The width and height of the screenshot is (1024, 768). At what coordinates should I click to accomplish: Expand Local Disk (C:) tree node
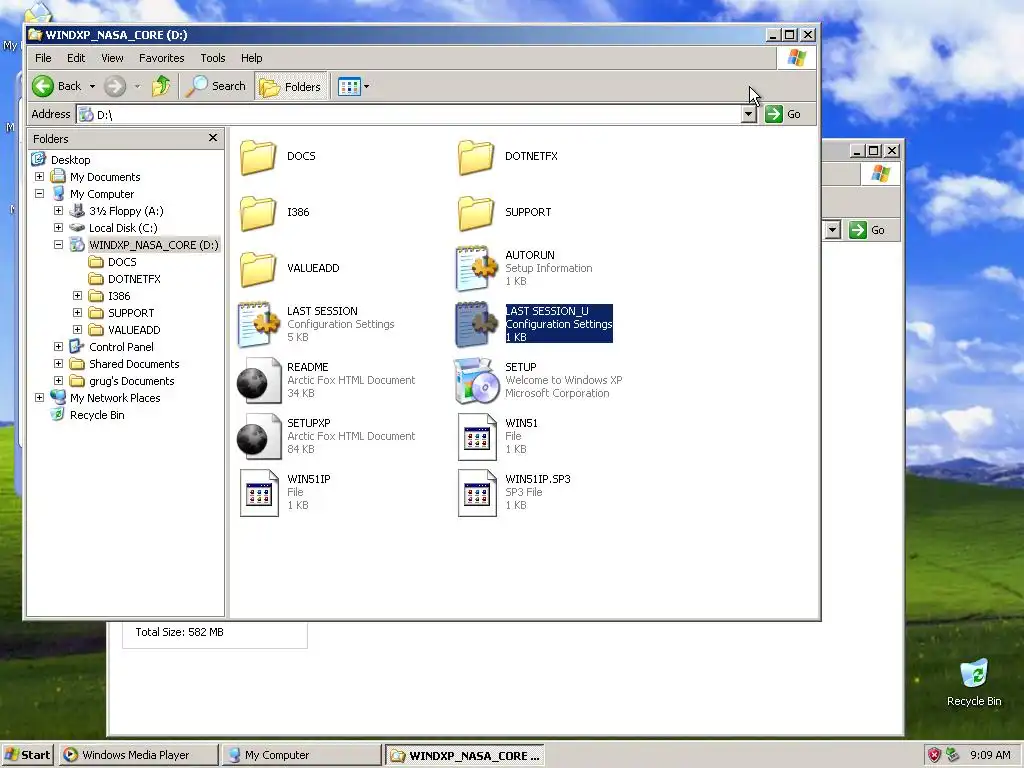[x=58, y=228]
